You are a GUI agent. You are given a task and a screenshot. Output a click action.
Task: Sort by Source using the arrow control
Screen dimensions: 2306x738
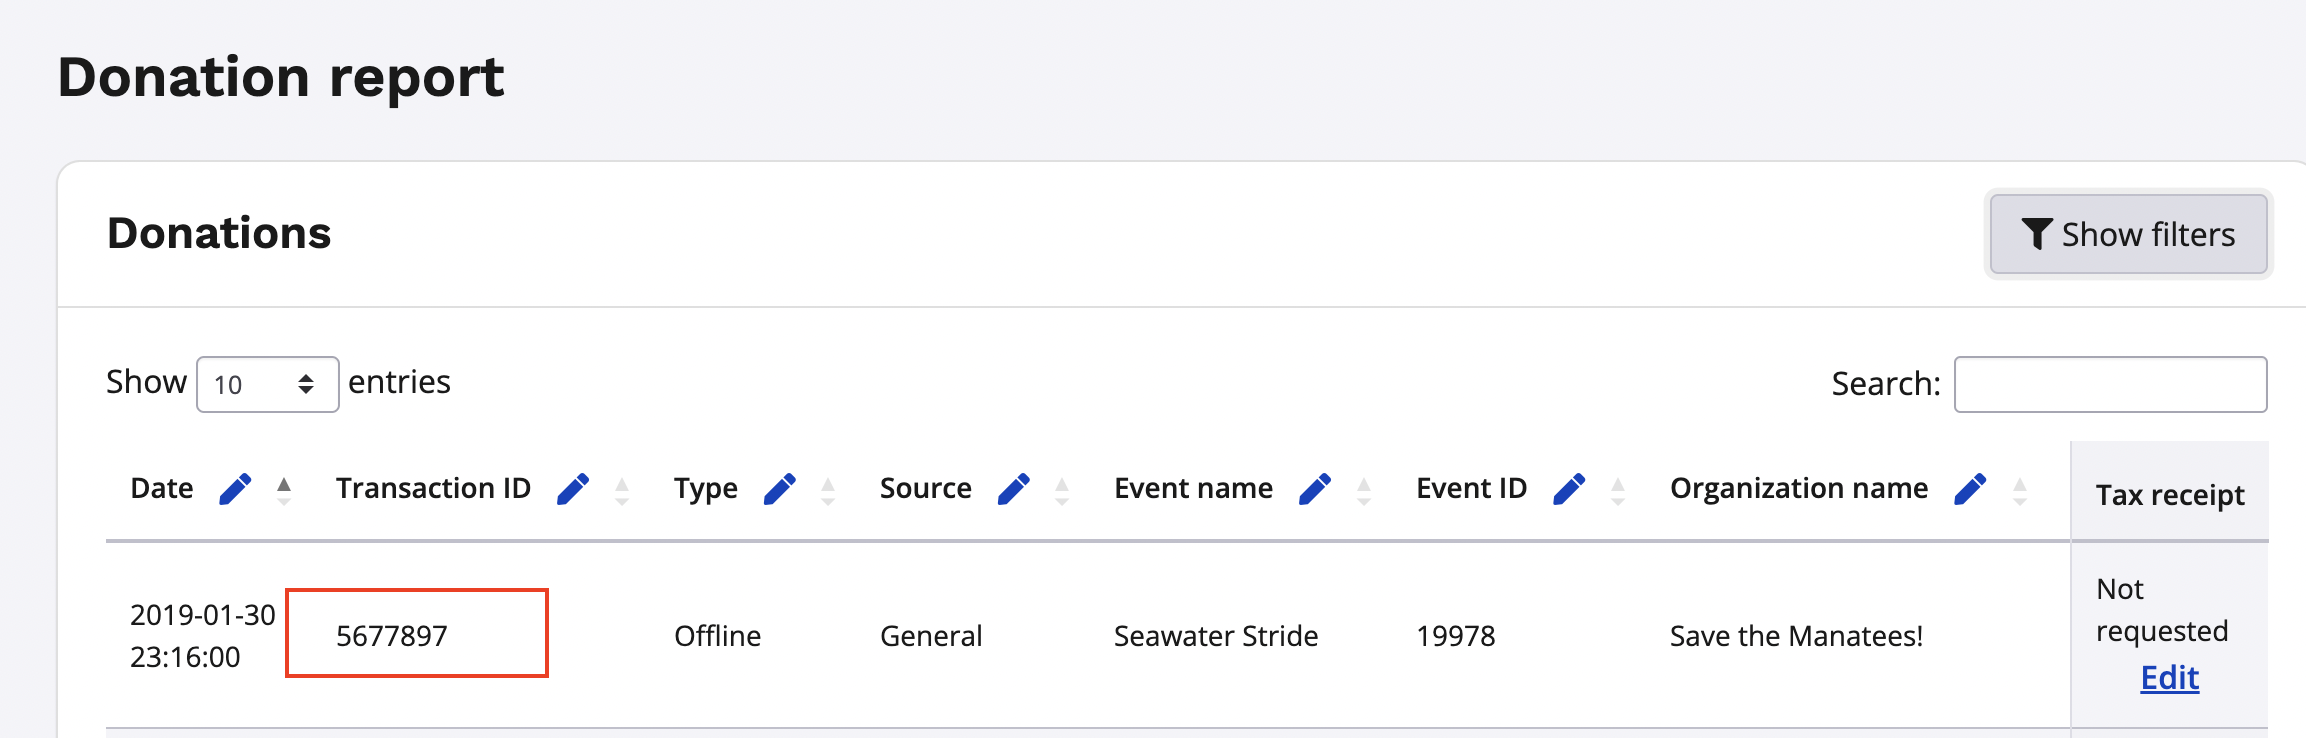(1062, 490)
